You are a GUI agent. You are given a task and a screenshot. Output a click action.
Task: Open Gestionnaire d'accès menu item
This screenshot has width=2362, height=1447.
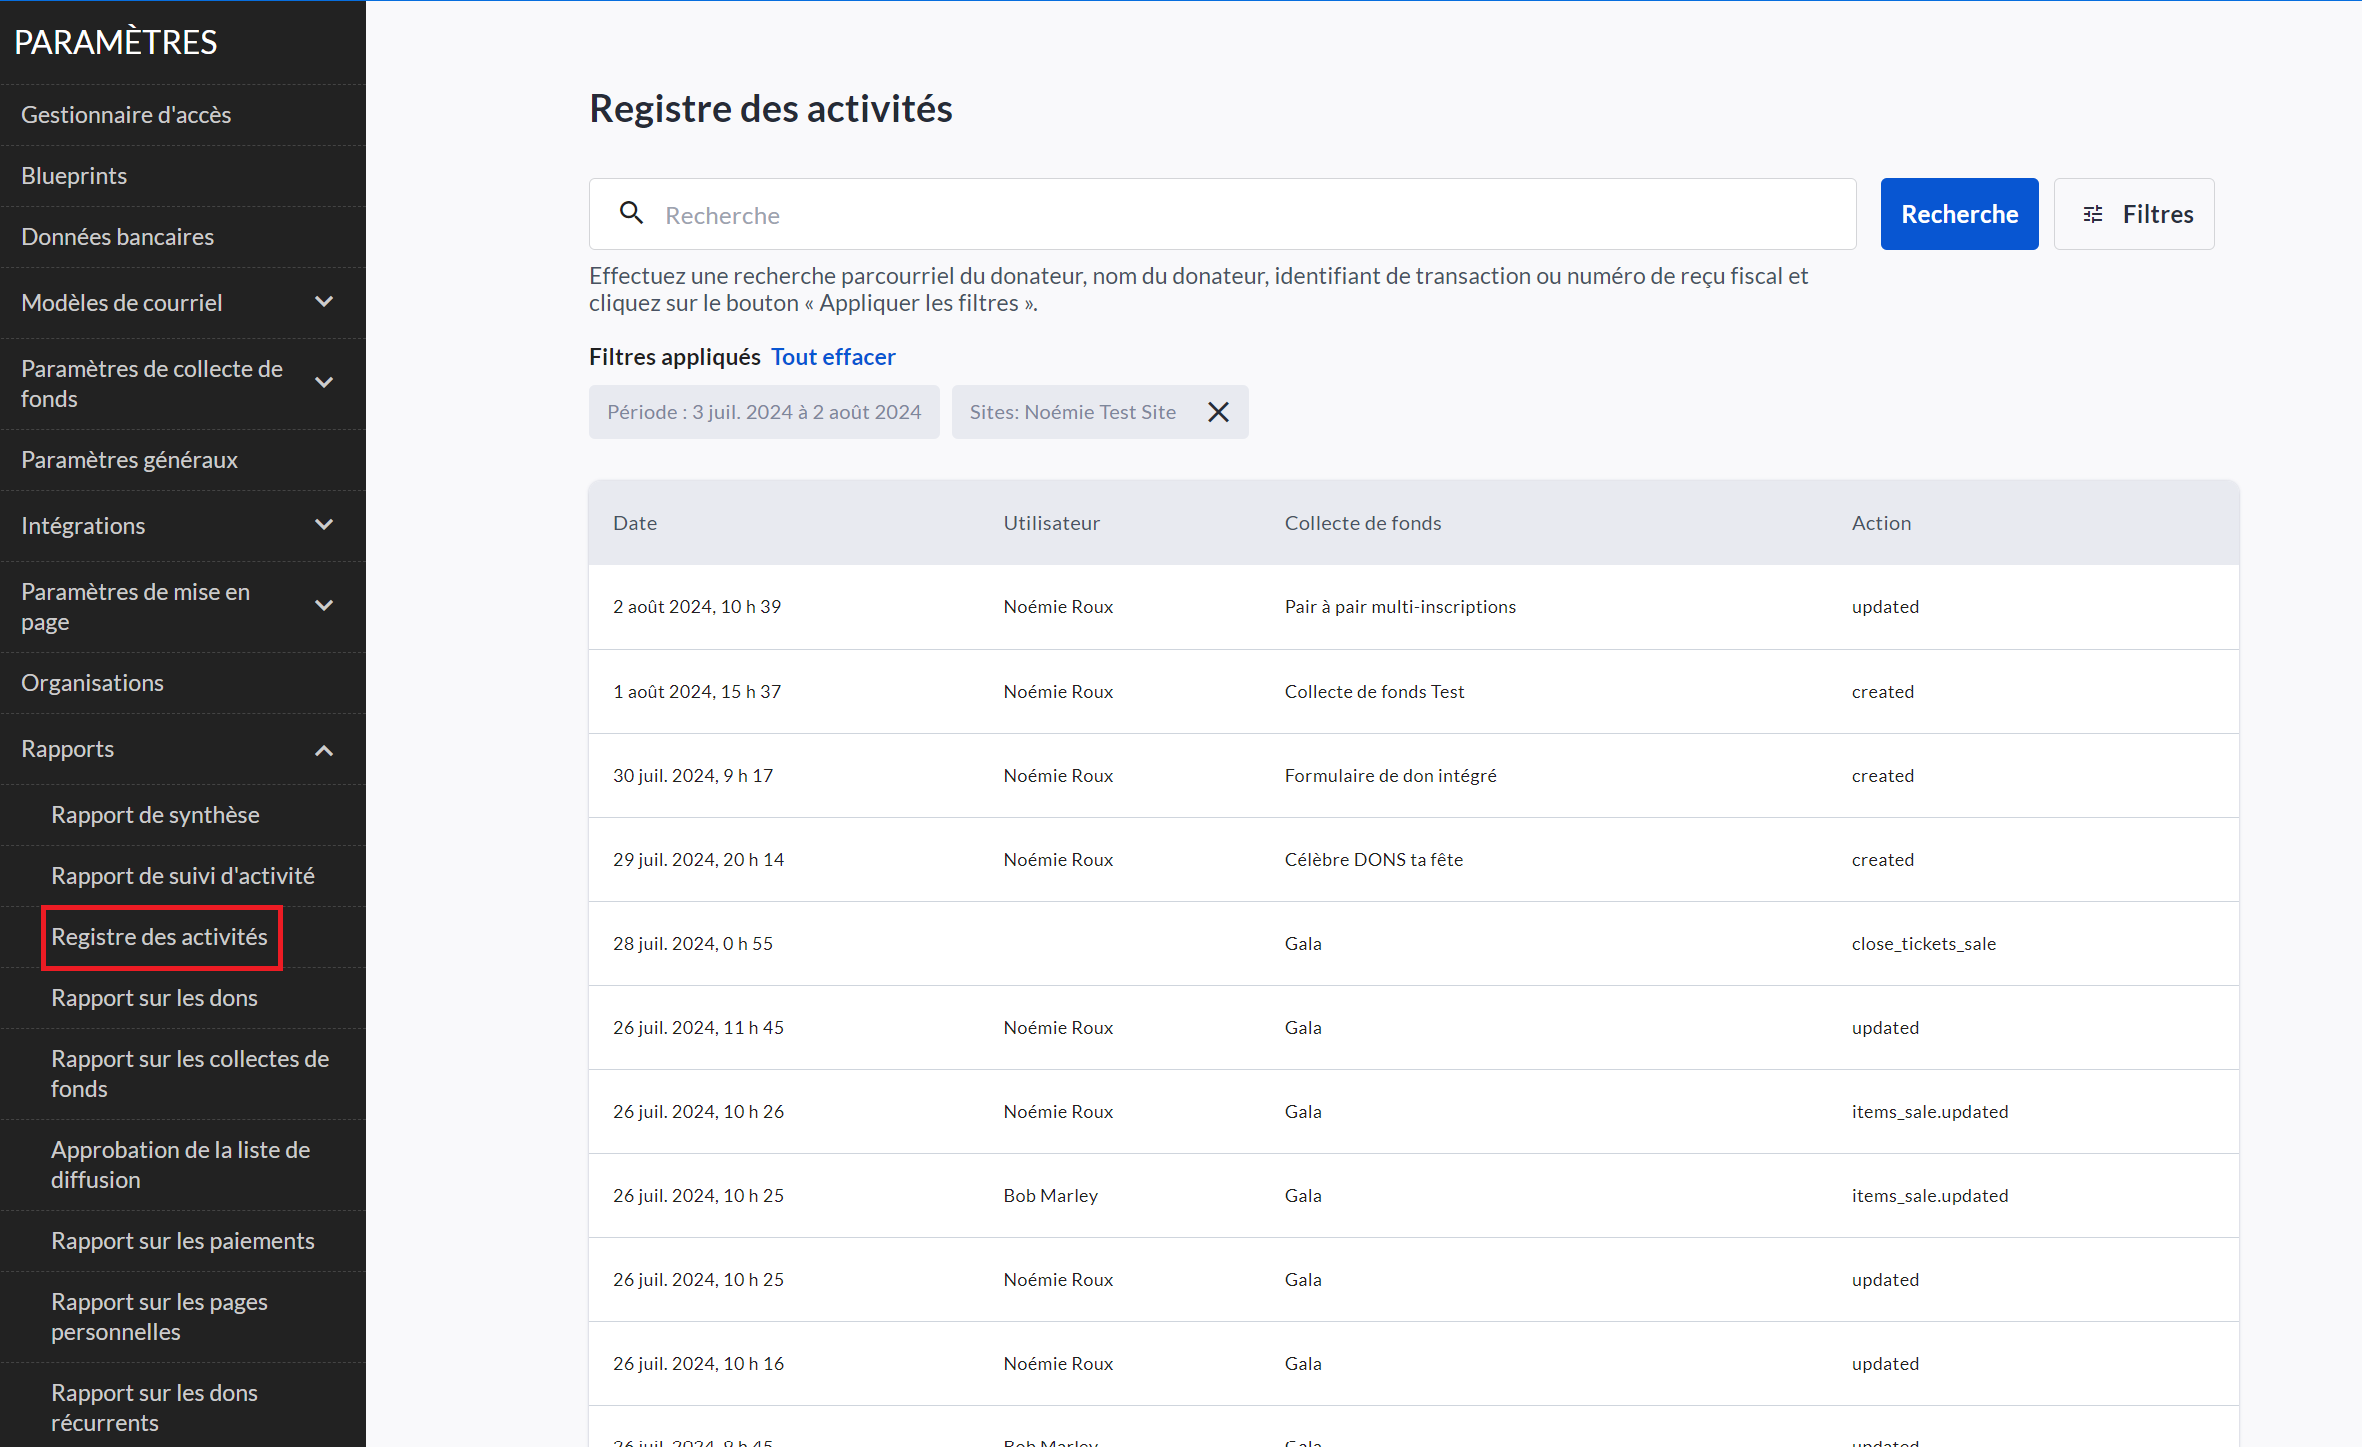click(x=126, y=115)
